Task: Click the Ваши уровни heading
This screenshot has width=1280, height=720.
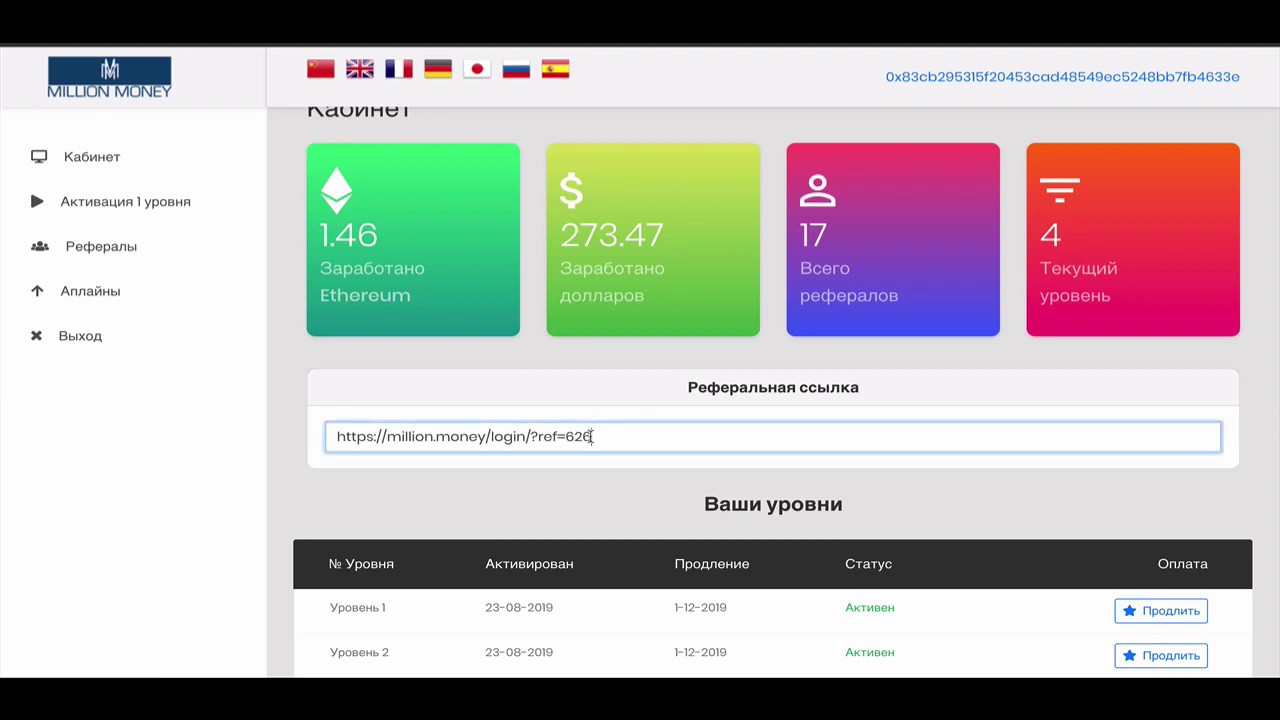Action: tap(773, 504)
